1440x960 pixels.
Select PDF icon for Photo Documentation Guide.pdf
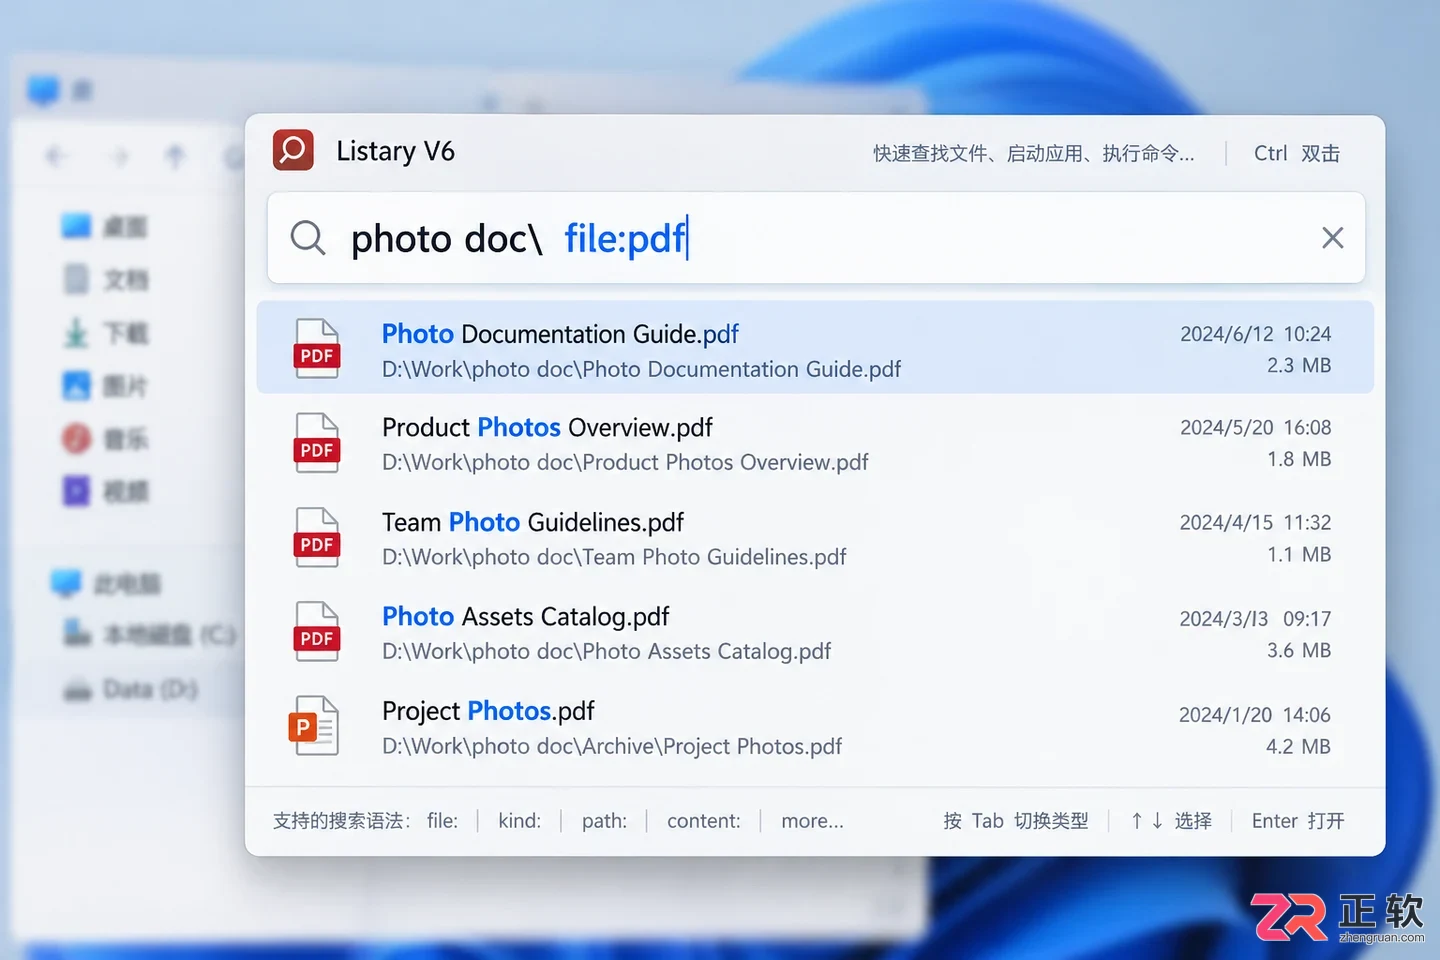[x=317, y=348]
